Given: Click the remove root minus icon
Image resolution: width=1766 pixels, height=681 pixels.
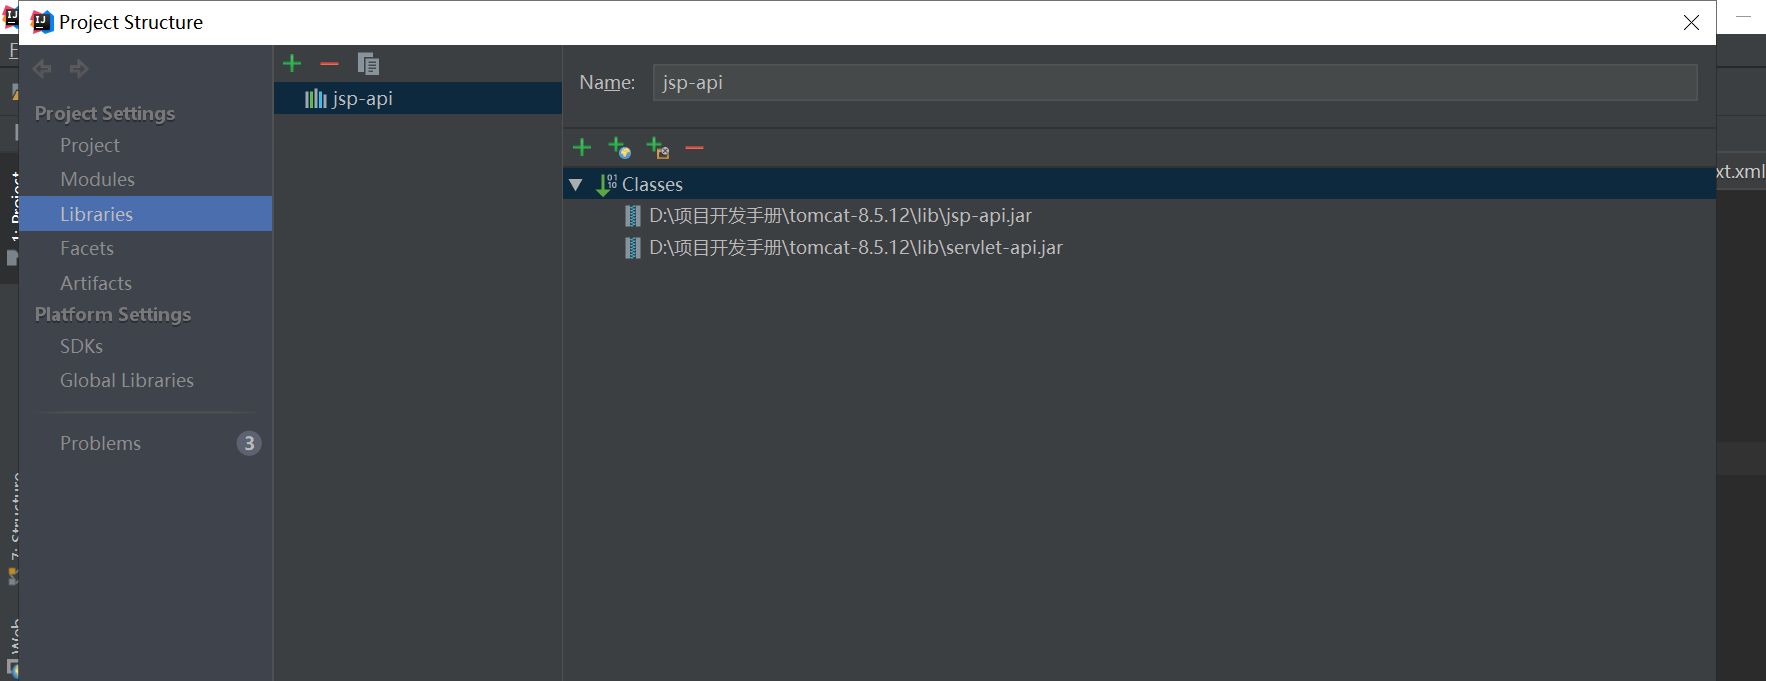Looking at the screenshot, I should click(x=694, y=148).
